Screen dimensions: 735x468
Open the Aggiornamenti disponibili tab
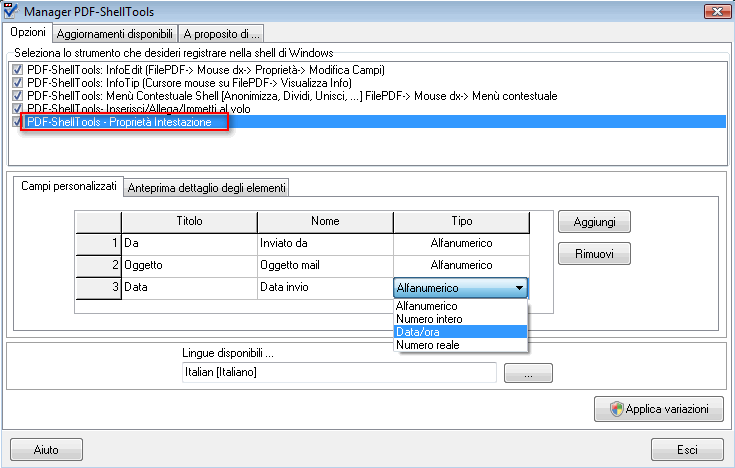point(115,34)
